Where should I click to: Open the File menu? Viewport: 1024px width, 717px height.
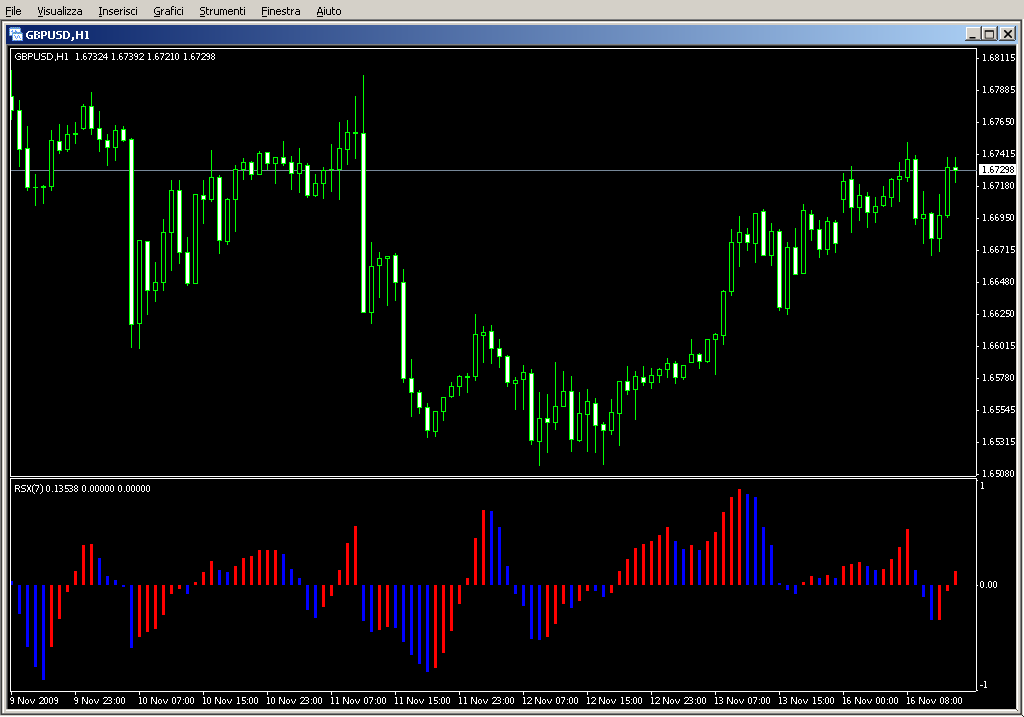click(x=13, y=11)
